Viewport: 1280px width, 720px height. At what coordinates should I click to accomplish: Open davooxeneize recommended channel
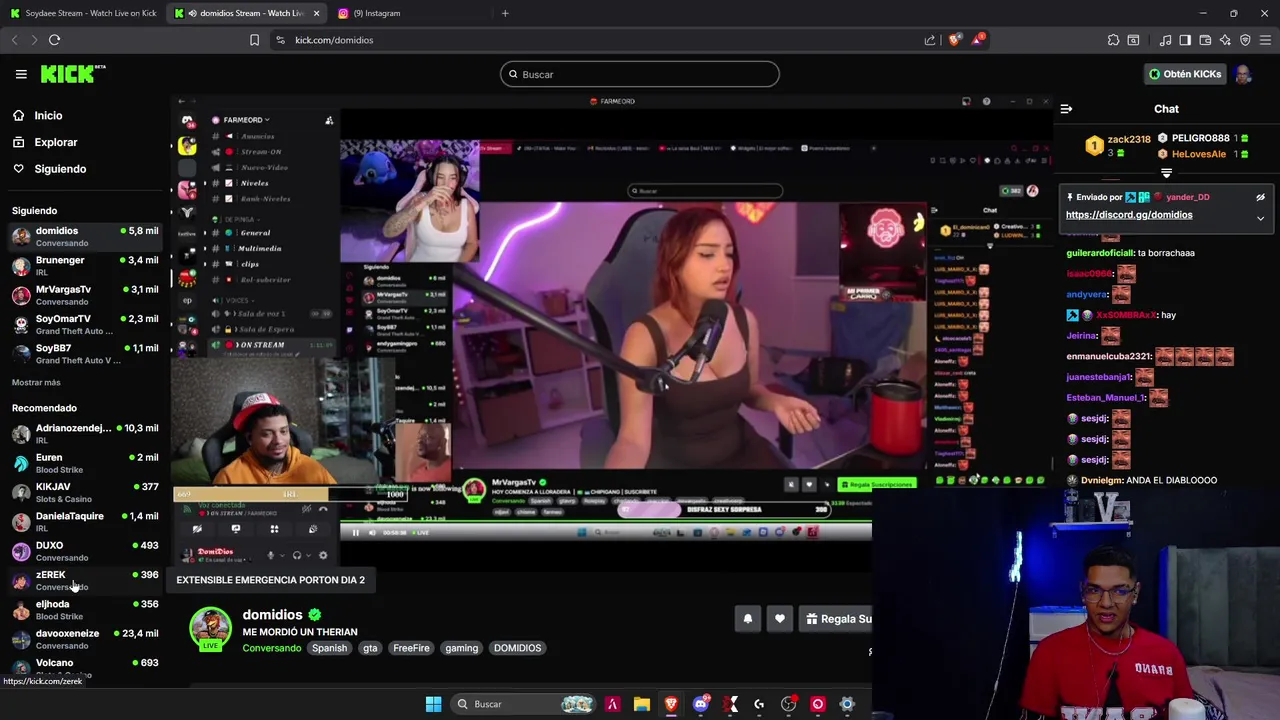click(85, 639)
